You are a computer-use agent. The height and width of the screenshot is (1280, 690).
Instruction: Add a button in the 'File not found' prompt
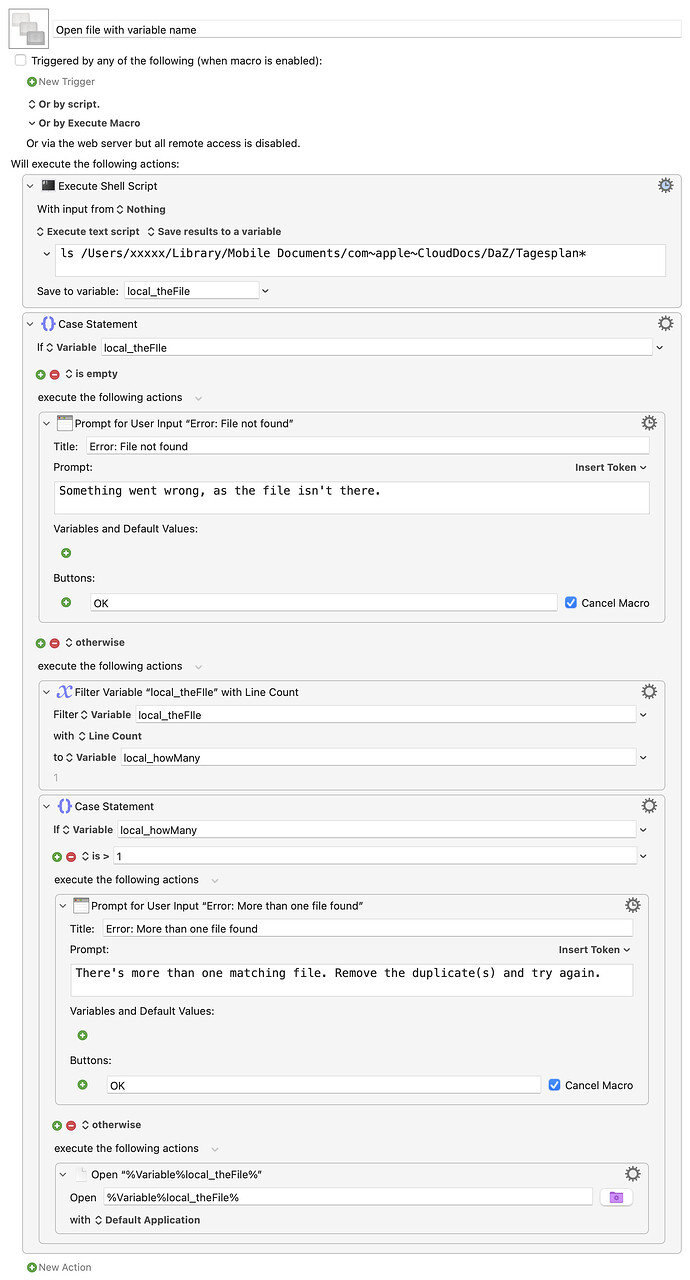tap(66, 603)
